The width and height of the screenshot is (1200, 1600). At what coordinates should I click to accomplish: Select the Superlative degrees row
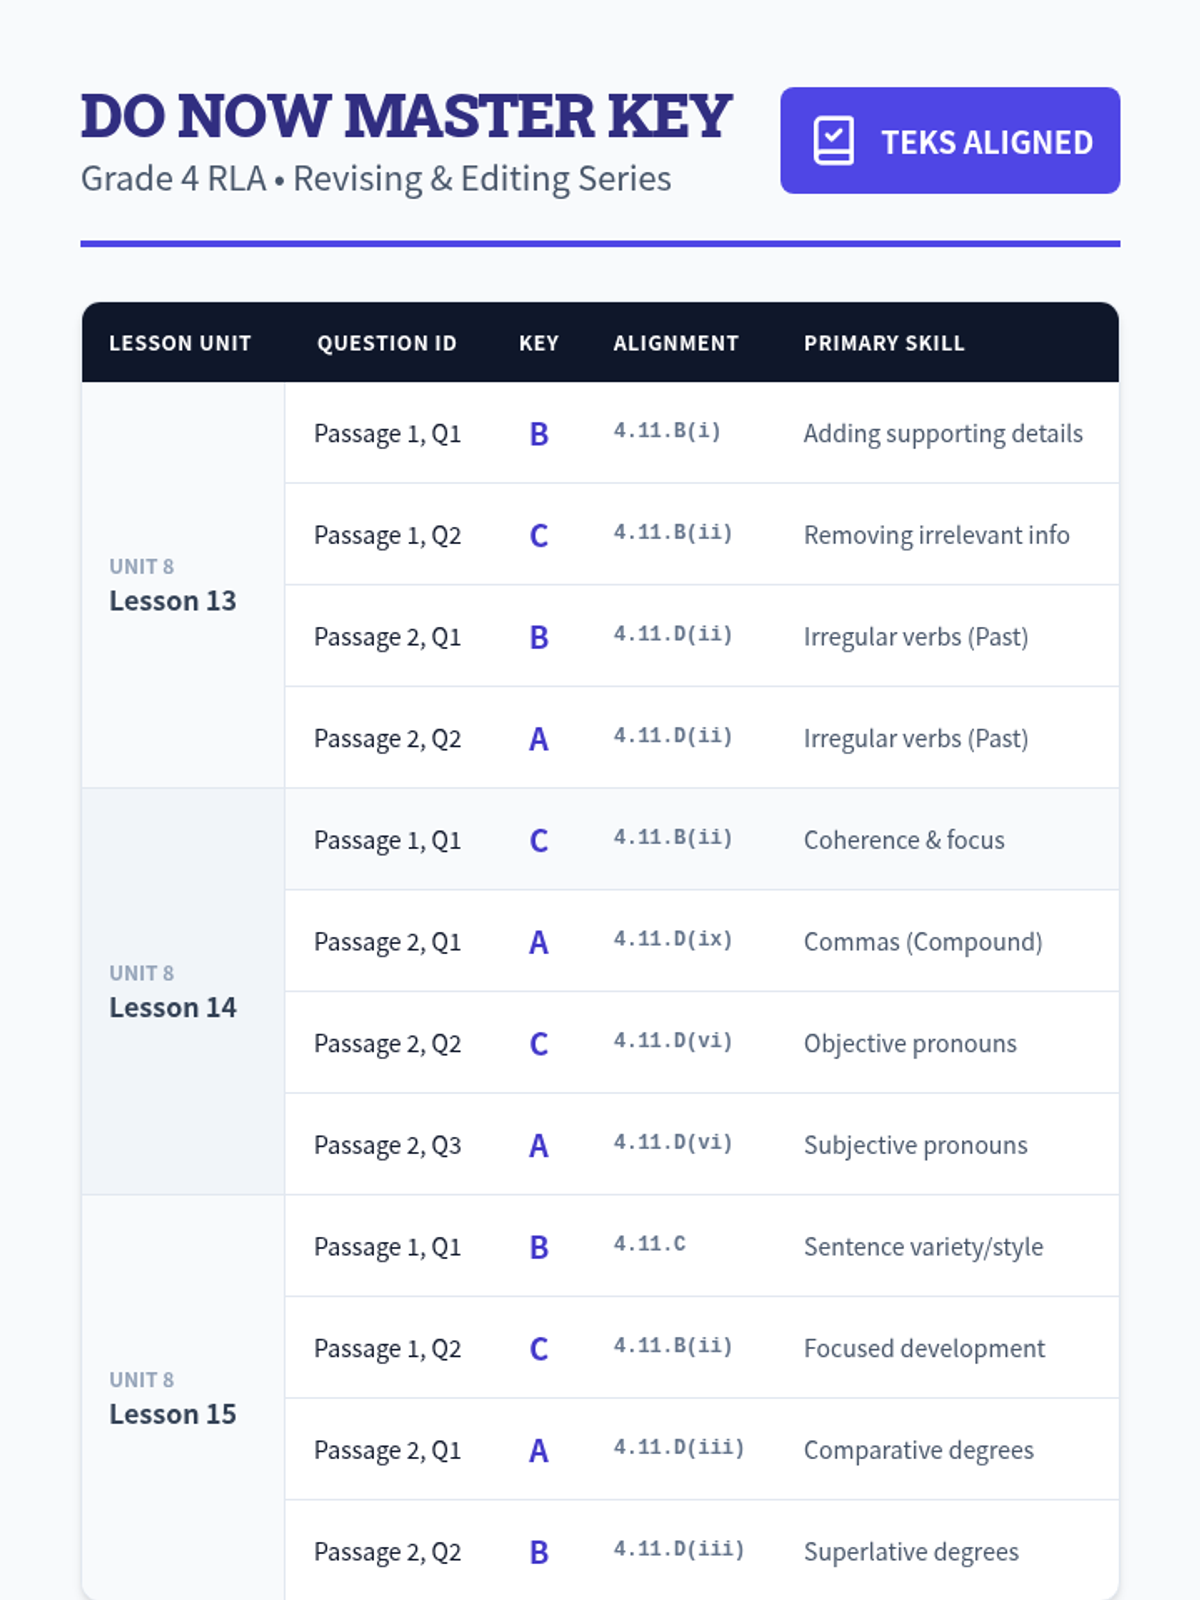pos(702,1551)
